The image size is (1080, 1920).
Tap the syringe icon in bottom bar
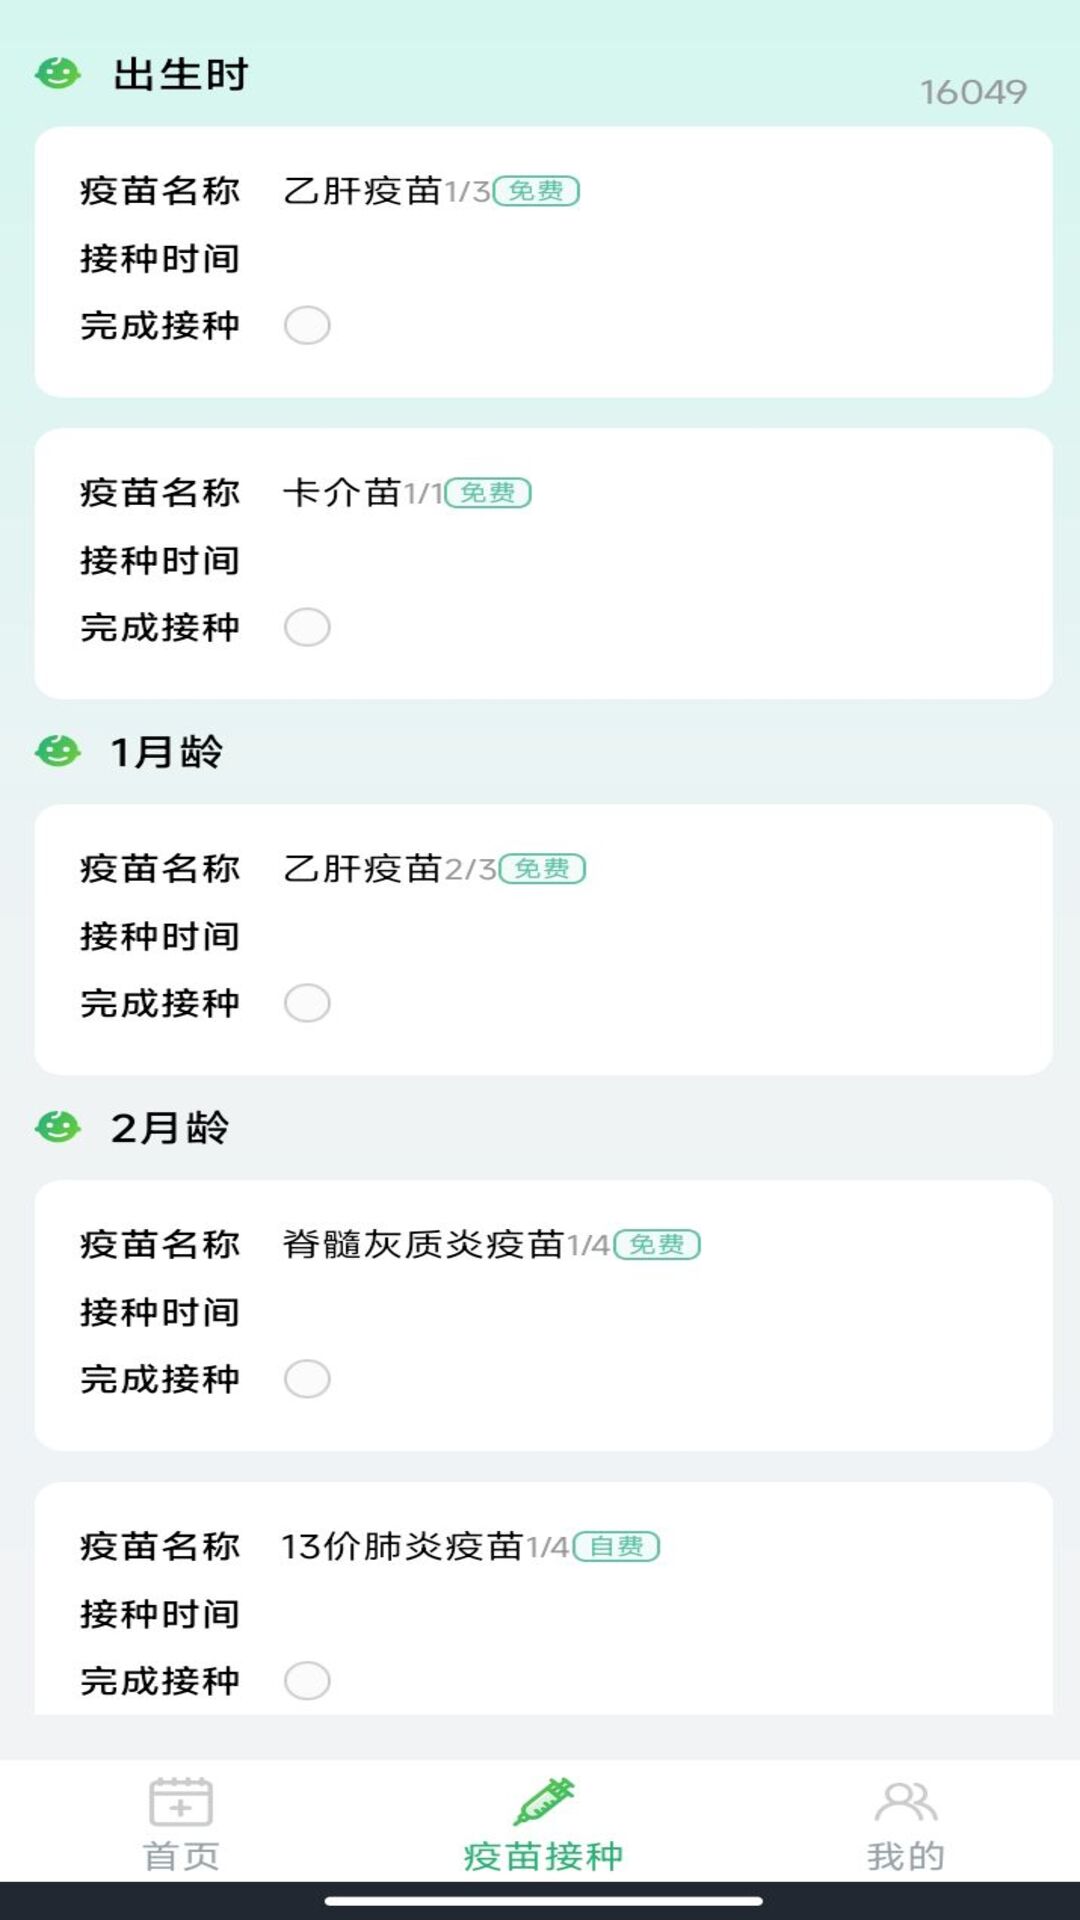tap(543, 1802)
